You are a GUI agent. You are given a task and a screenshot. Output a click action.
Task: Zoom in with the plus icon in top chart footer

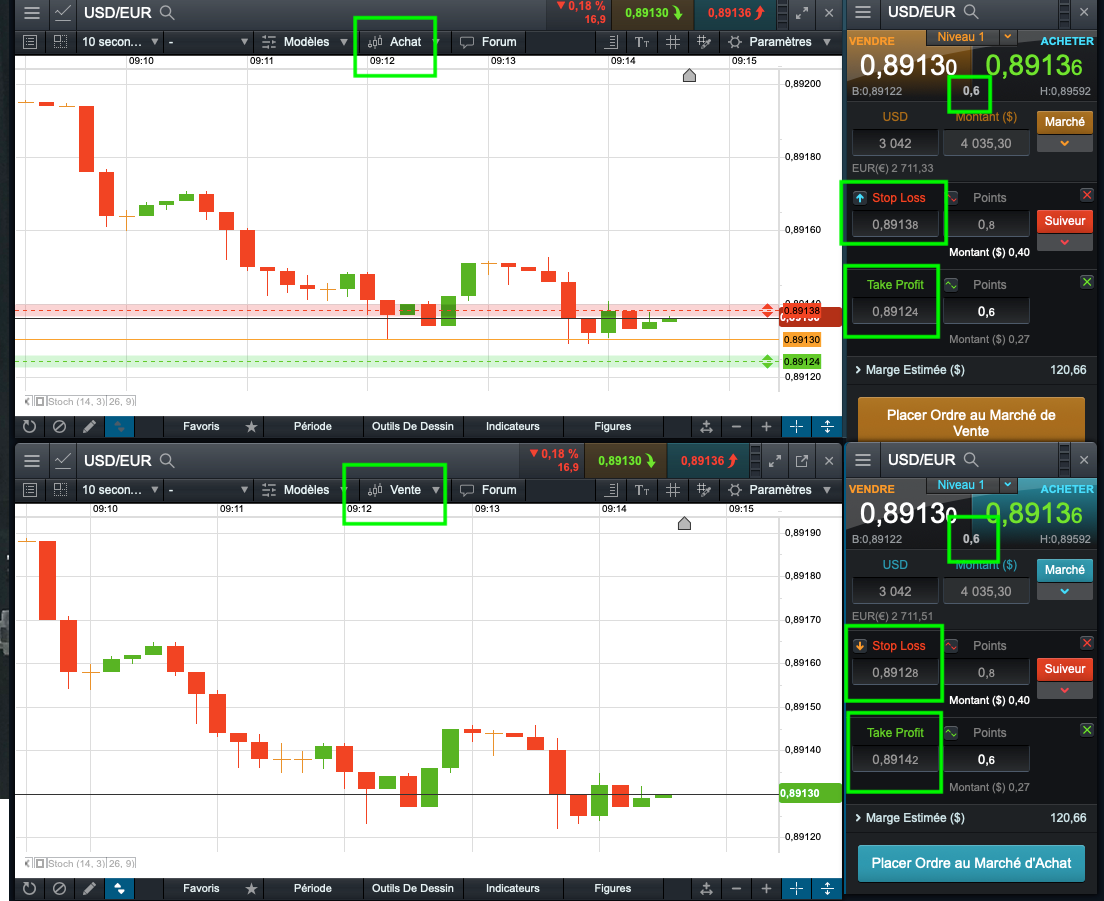(766, 426)
